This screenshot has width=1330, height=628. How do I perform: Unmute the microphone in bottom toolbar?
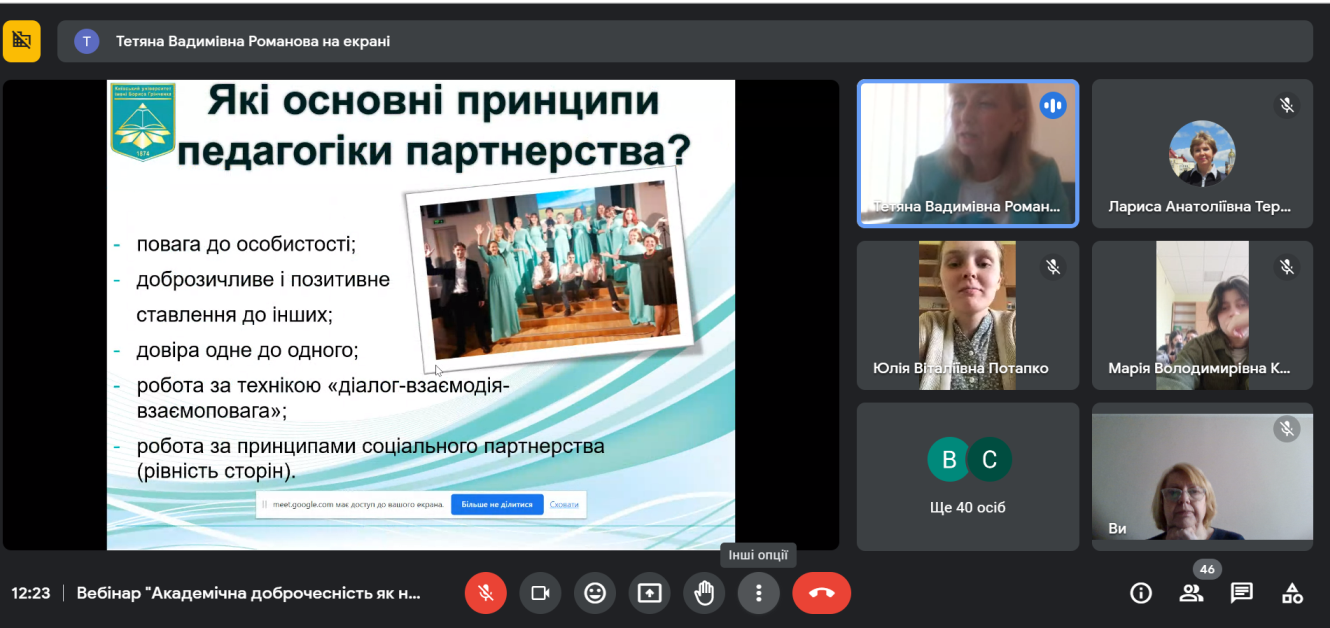tap(485, 593)
